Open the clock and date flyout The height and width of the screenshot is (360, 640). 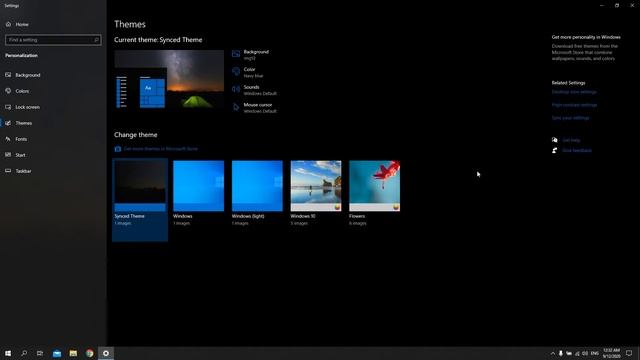coord(611,353)
